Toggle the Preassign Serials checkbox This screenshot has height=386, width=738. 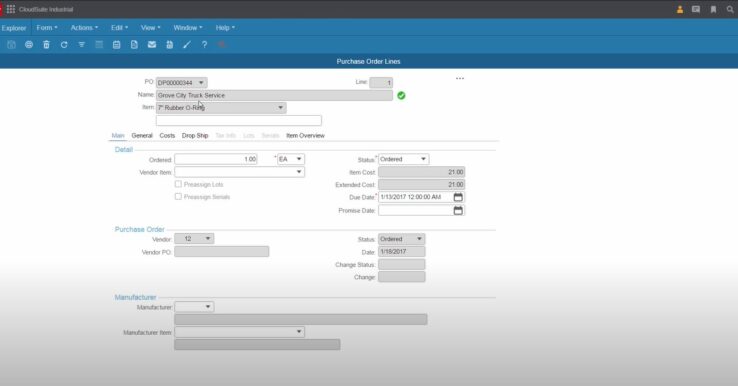click(x=178, y=196)
